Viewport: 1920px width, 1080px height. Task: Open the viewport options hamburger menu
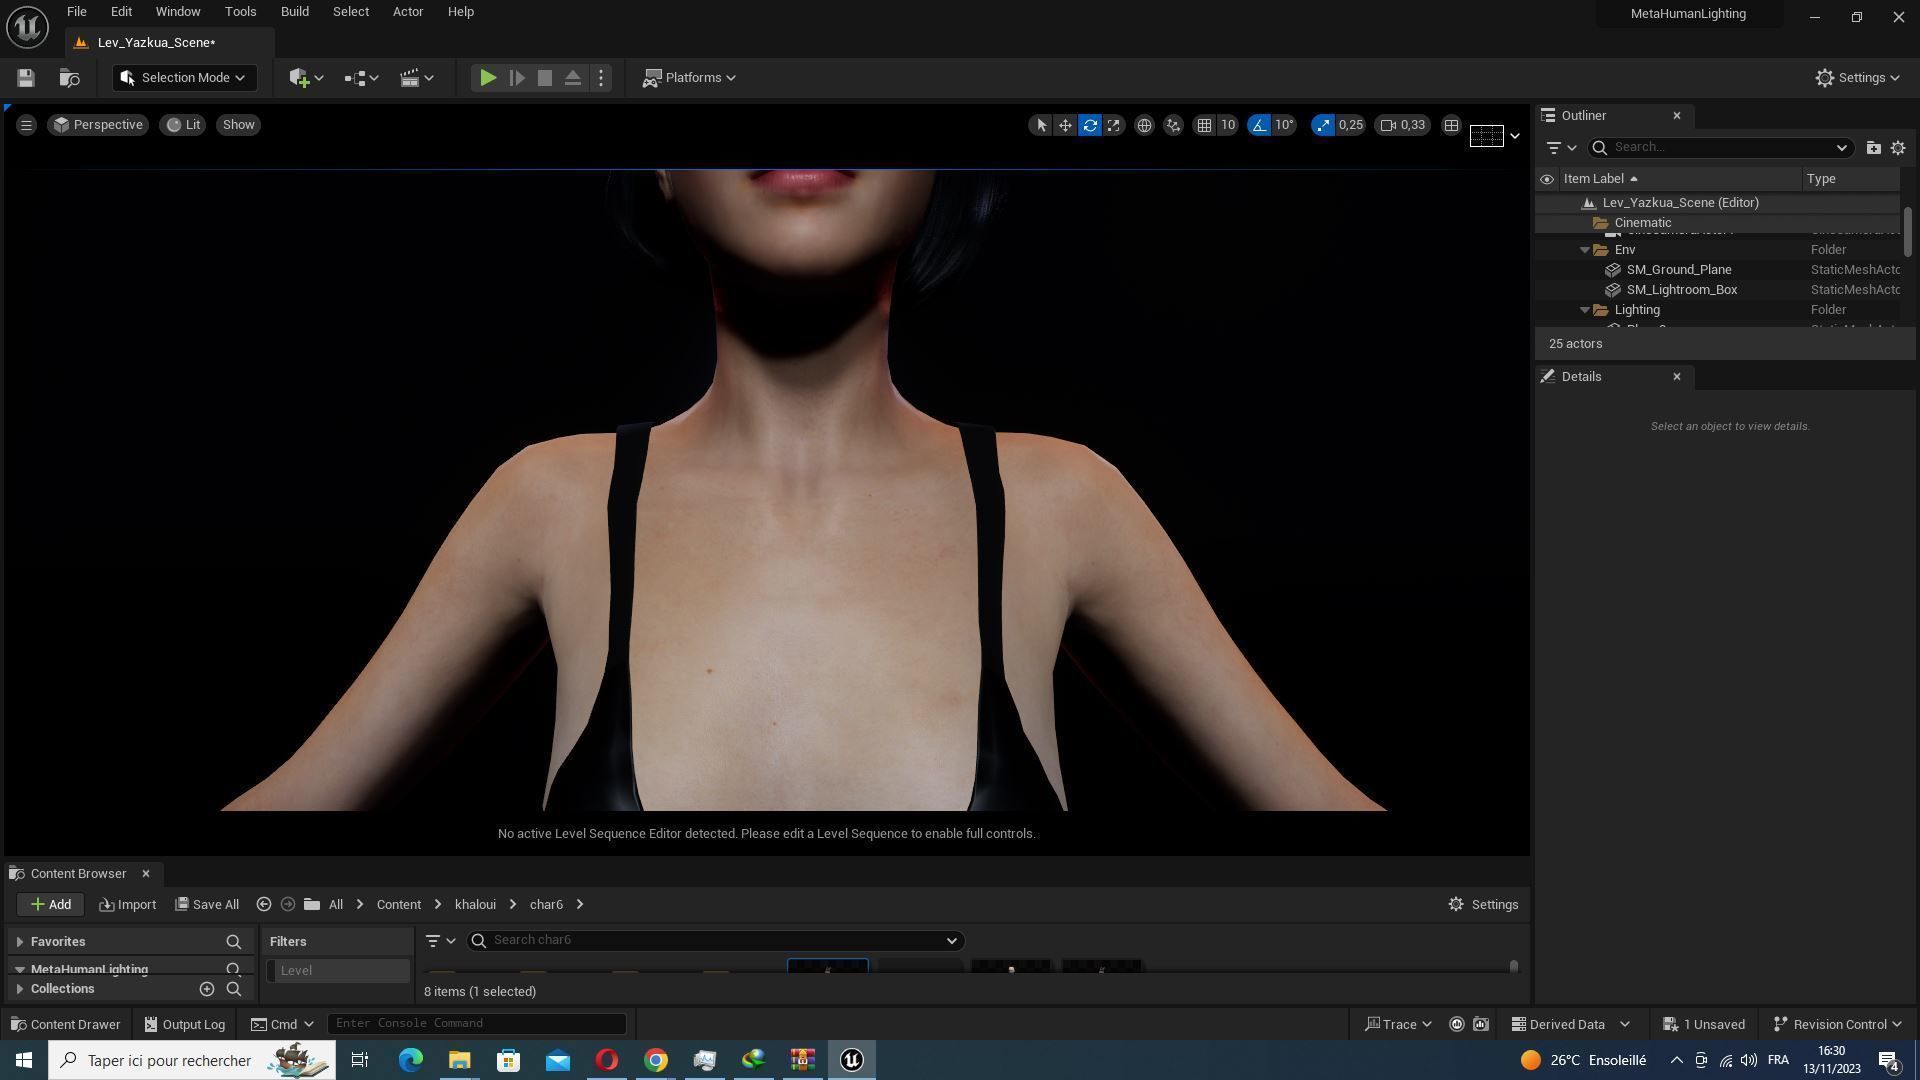coord(27,125)
